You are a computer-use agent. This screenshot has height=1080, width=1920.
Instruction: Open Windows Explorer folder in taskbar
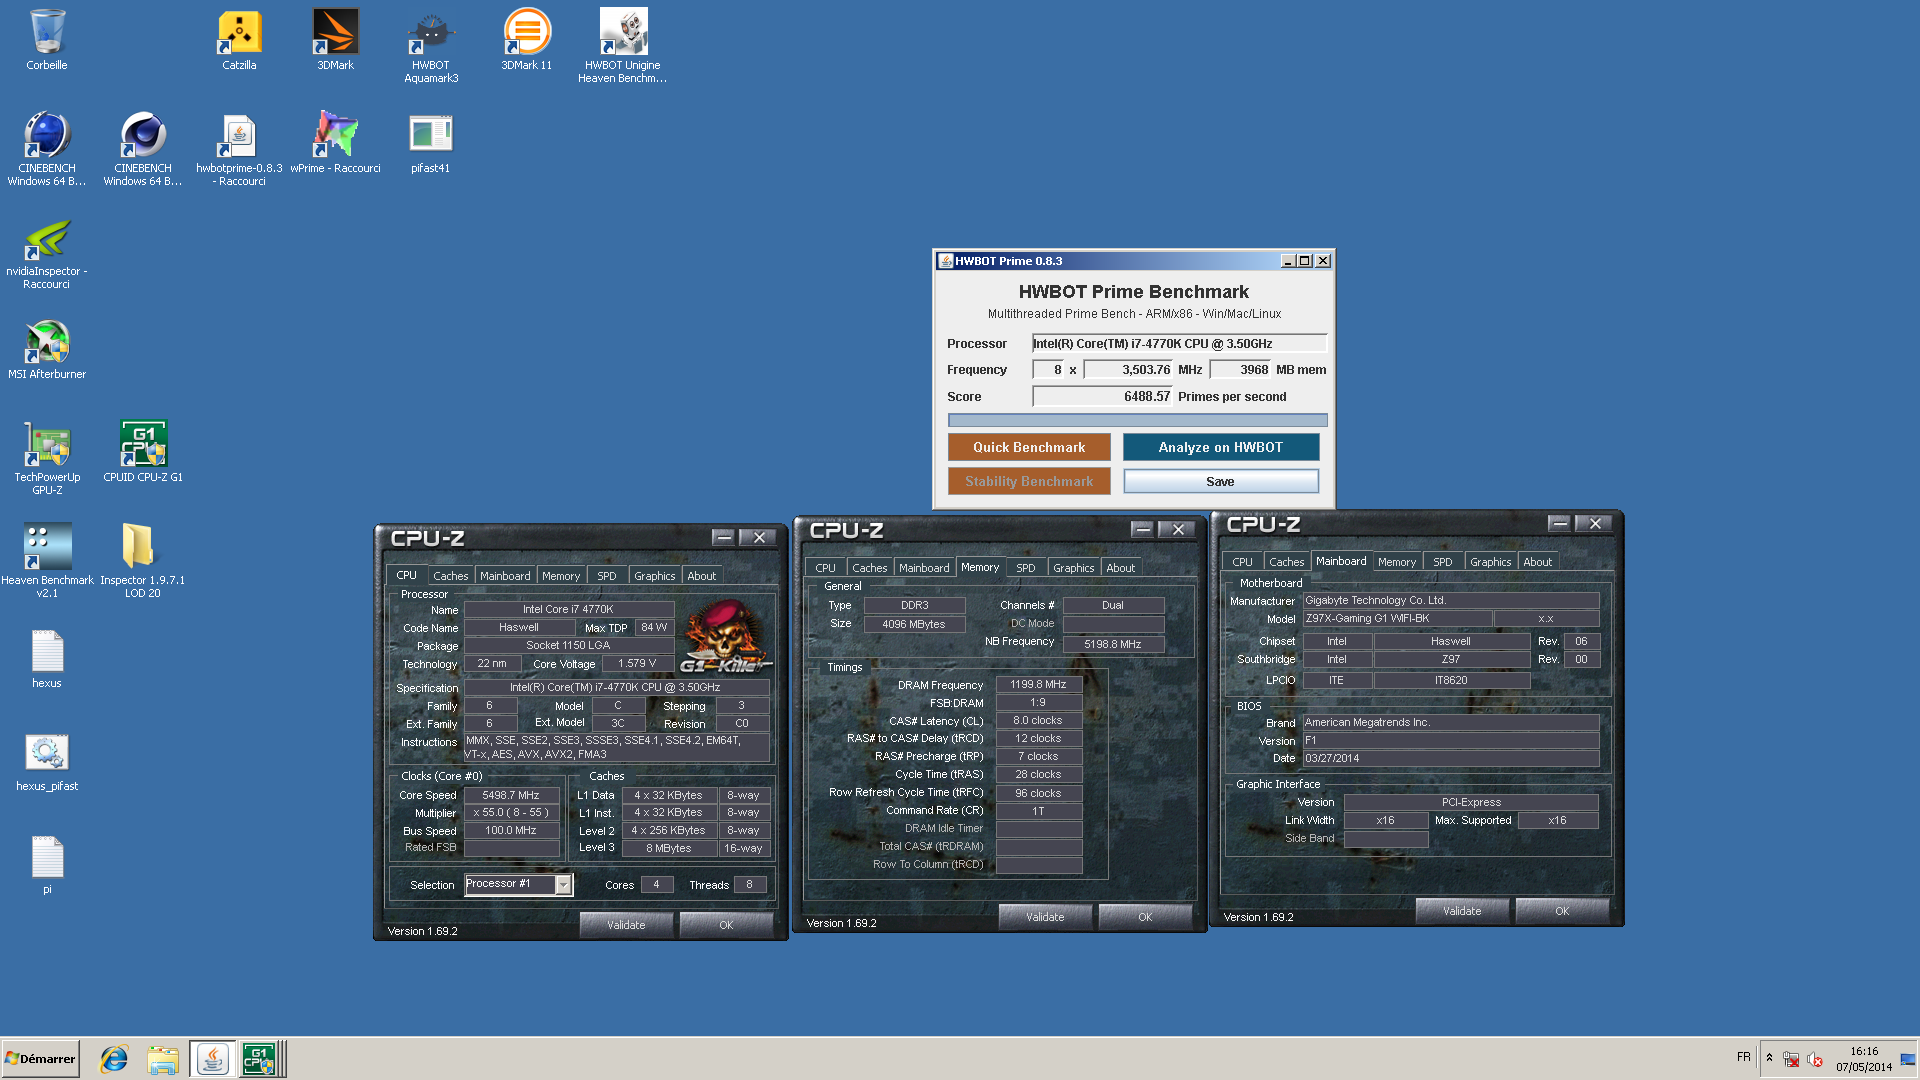tap(162, 1059)
